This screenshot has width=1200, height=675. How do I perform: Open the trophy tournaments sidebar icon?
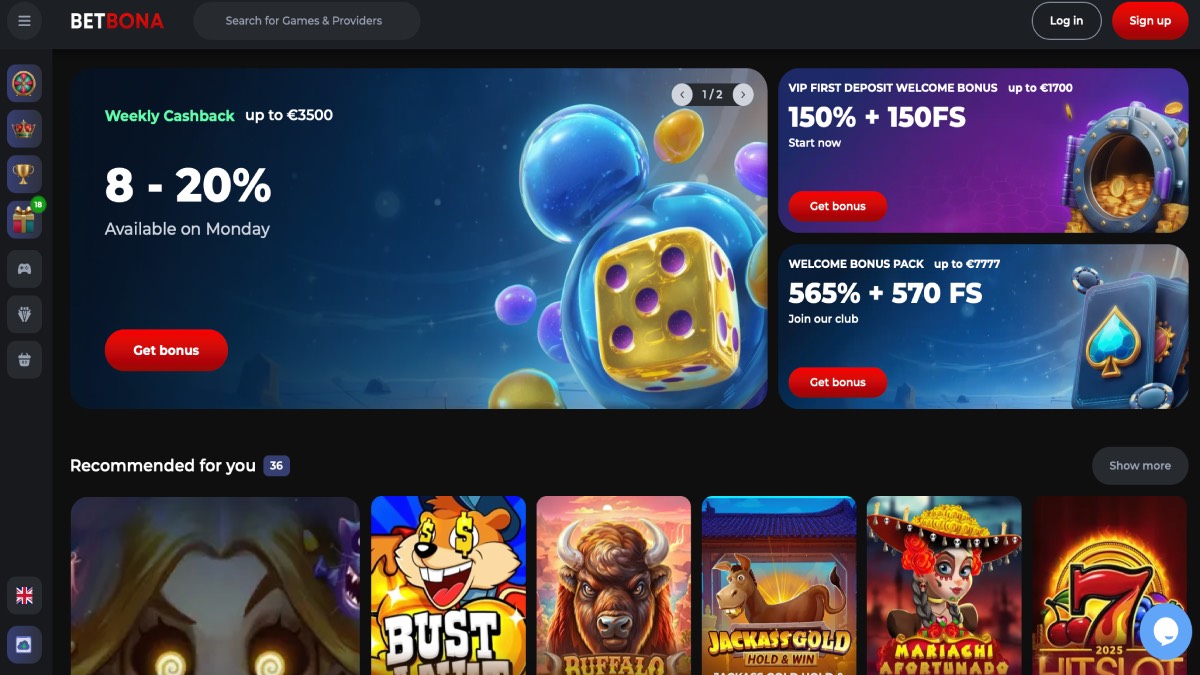coord(24,174)
